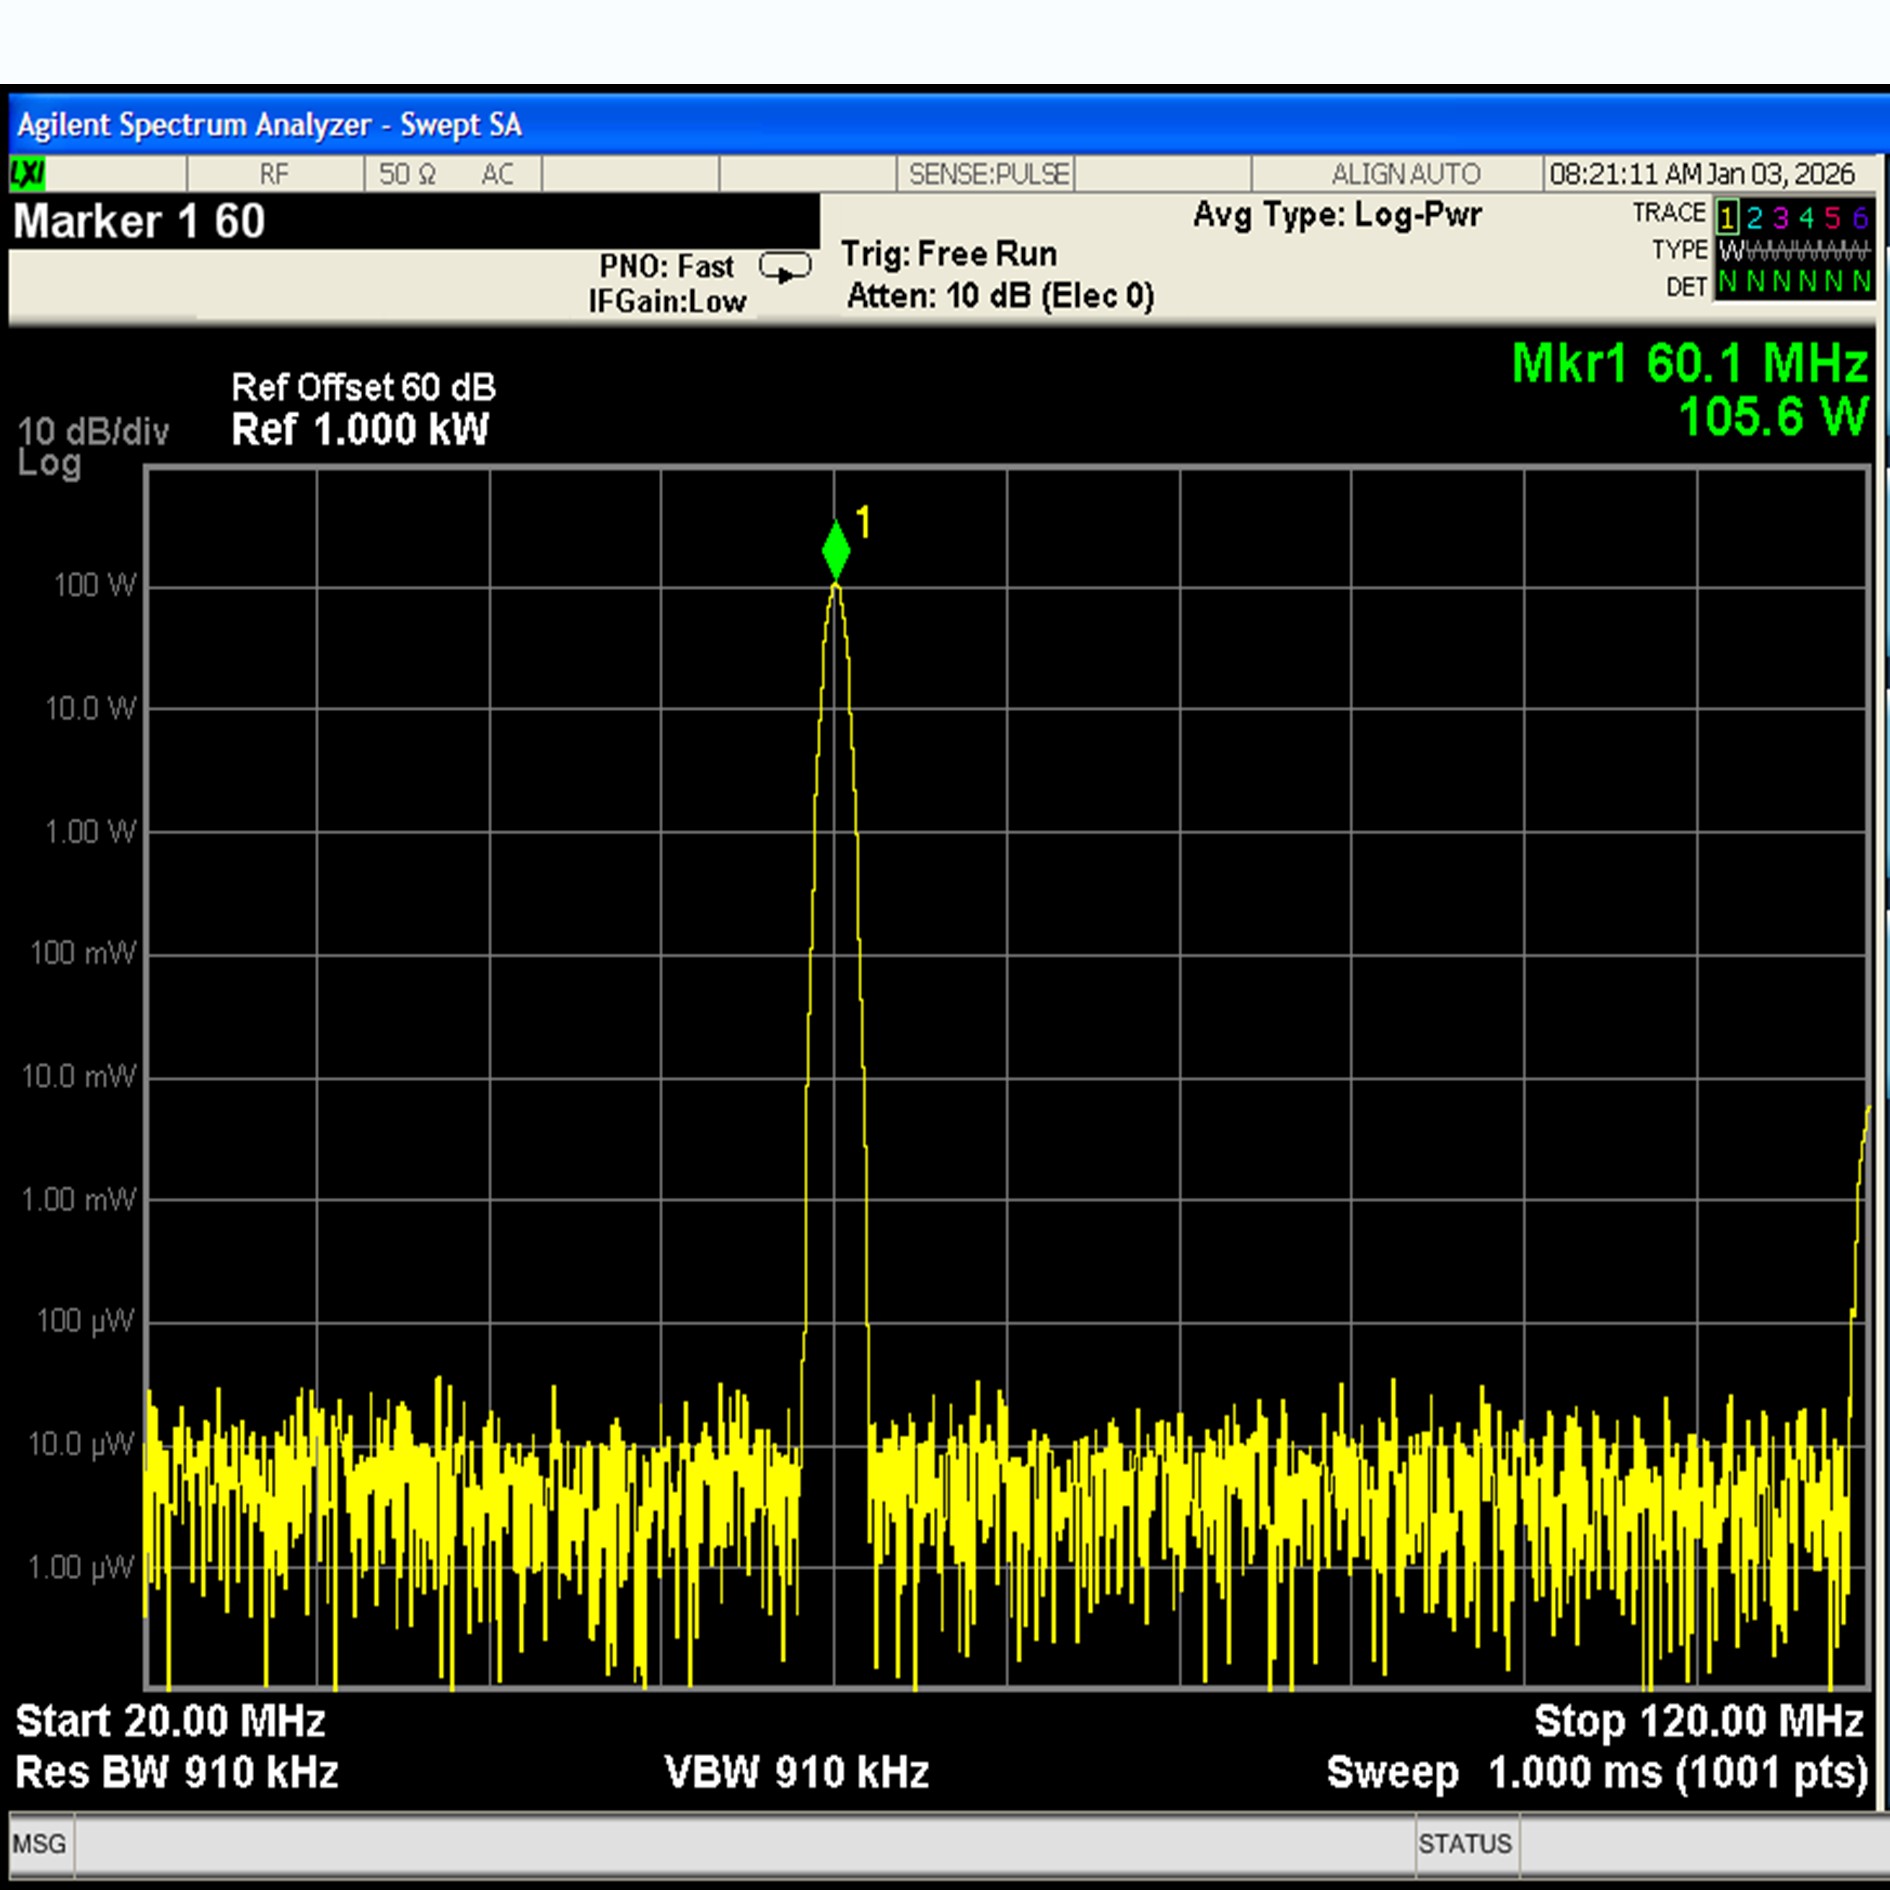Click Stop 120.00 MHz frequency value

coord(1699,1721)
